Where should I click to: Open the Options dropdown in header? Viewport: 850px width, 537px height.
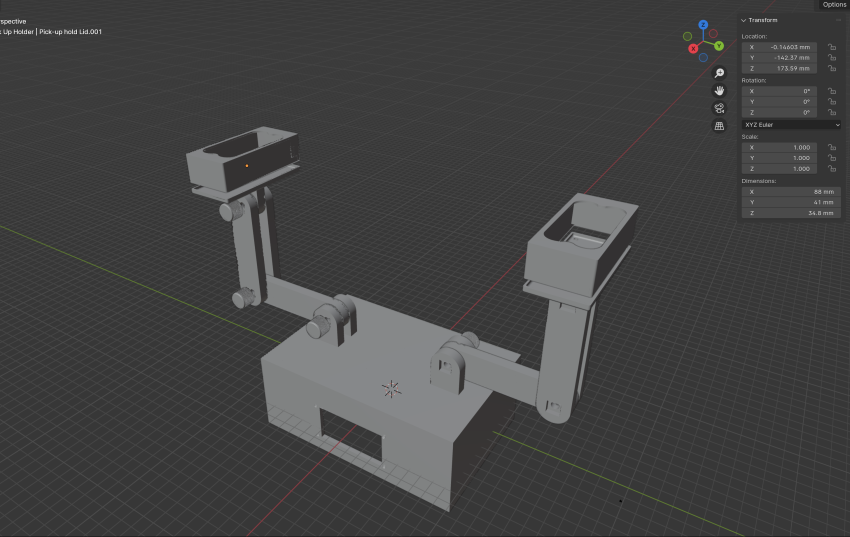(x=833, y=5)
